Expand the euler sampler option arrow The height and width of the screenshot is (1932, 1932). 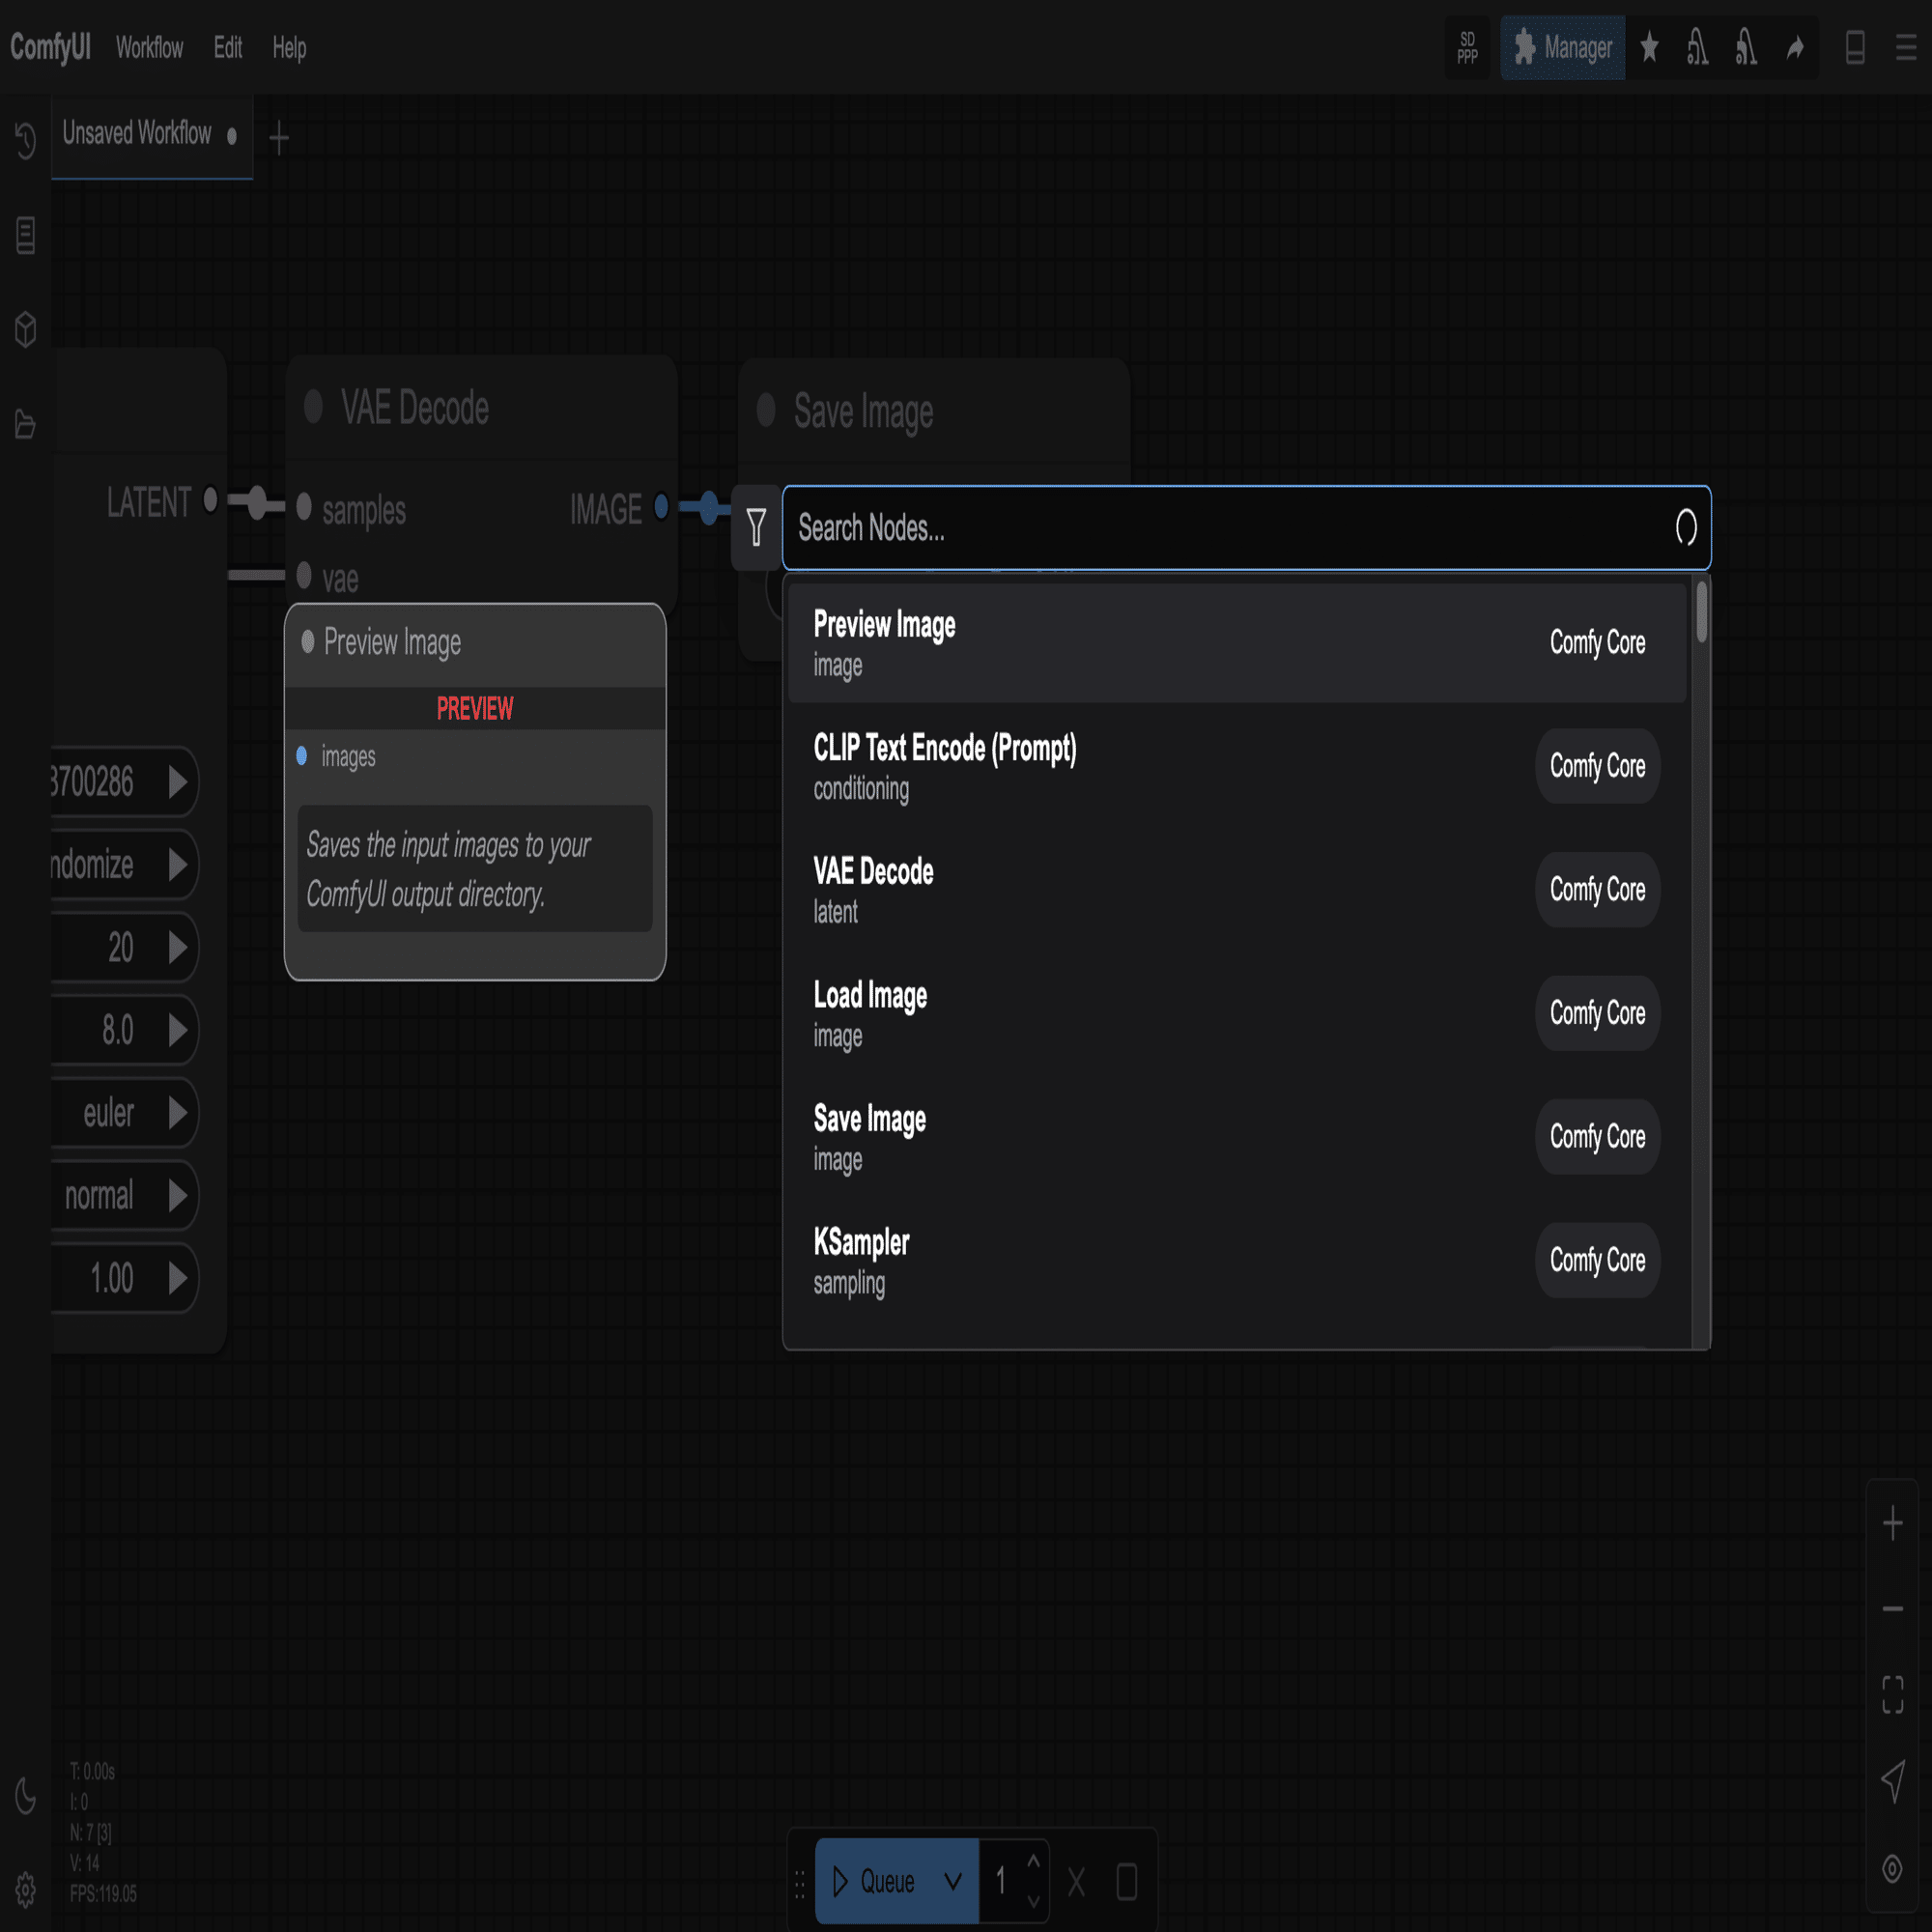tap(178, 1112)
